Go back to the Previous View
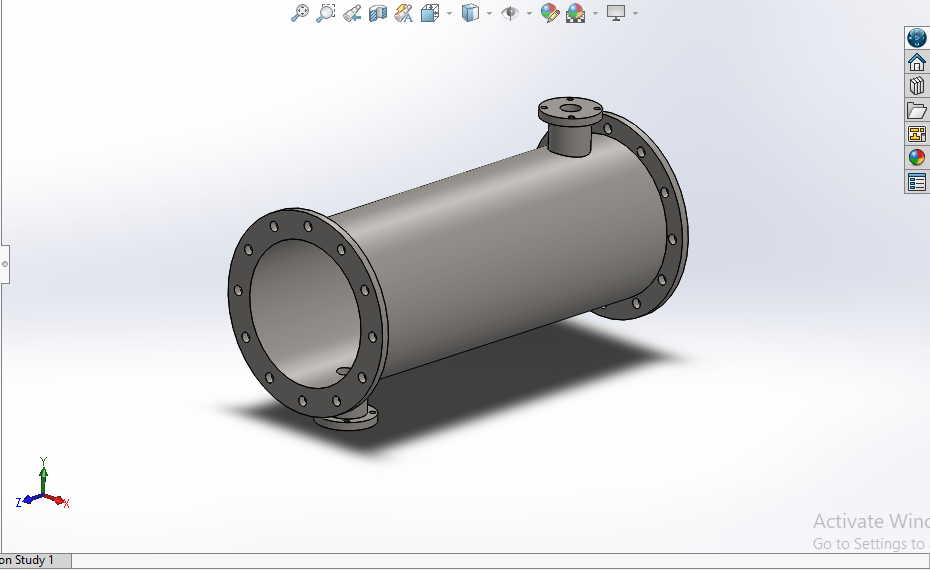The height and width of the screenshot is (570, 930). pos(352,13)
